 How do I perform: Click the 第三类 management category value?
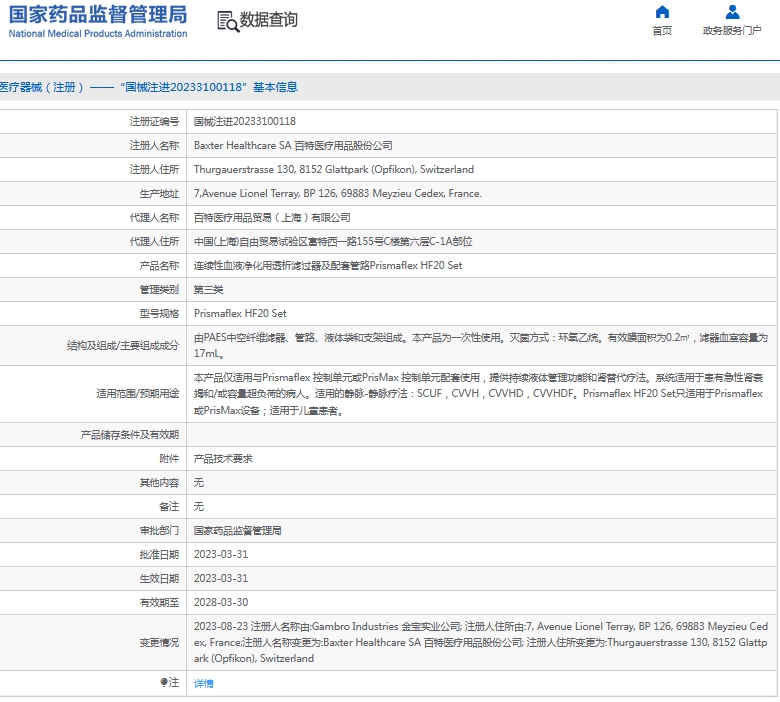point(208,290)
